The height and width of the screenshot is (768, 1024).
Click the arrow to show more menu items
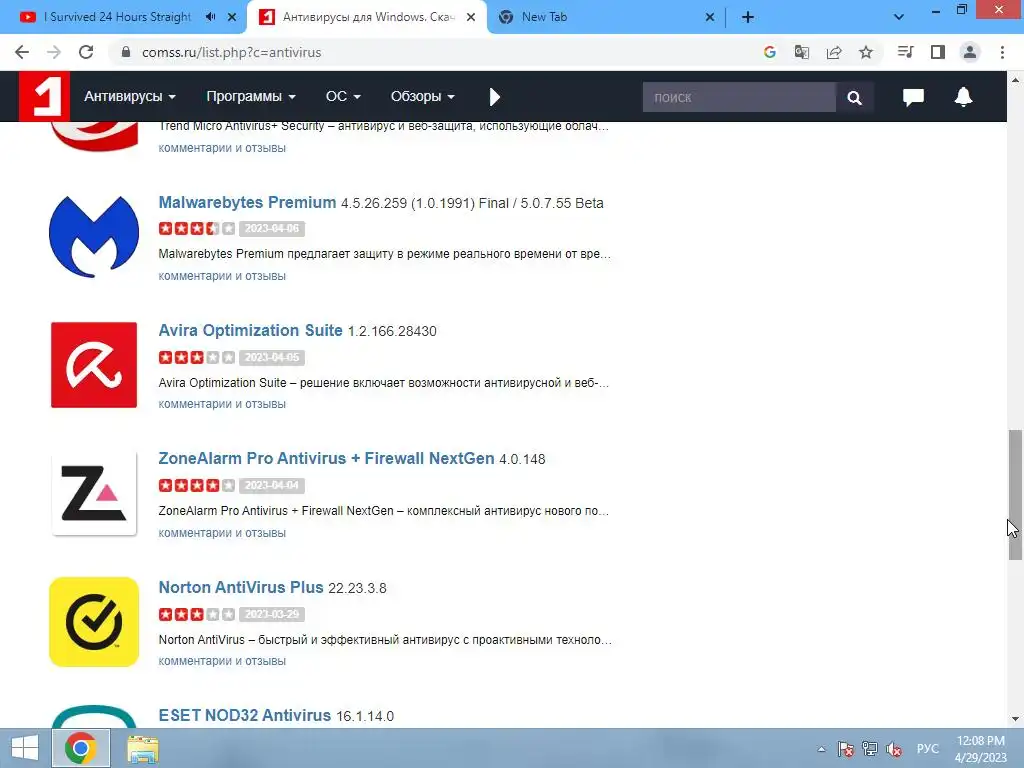click(x=494, y=97)
